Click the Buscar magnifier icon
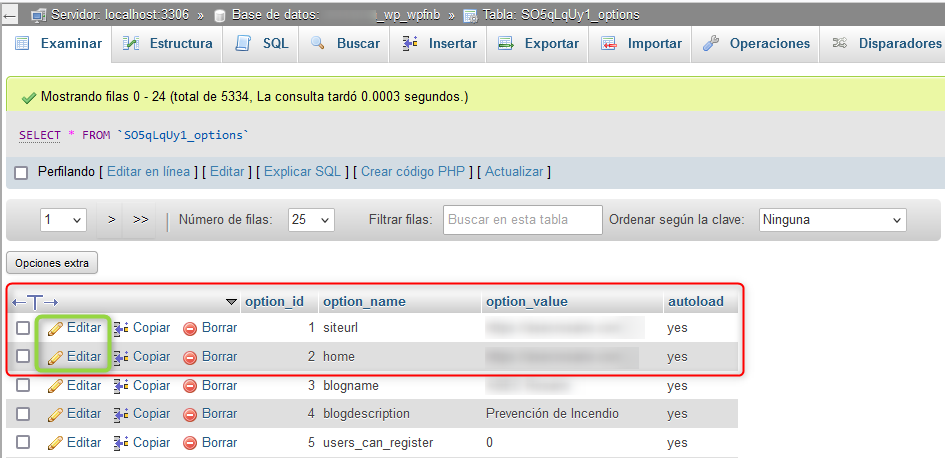945x458 pixels. coord(318,44)
